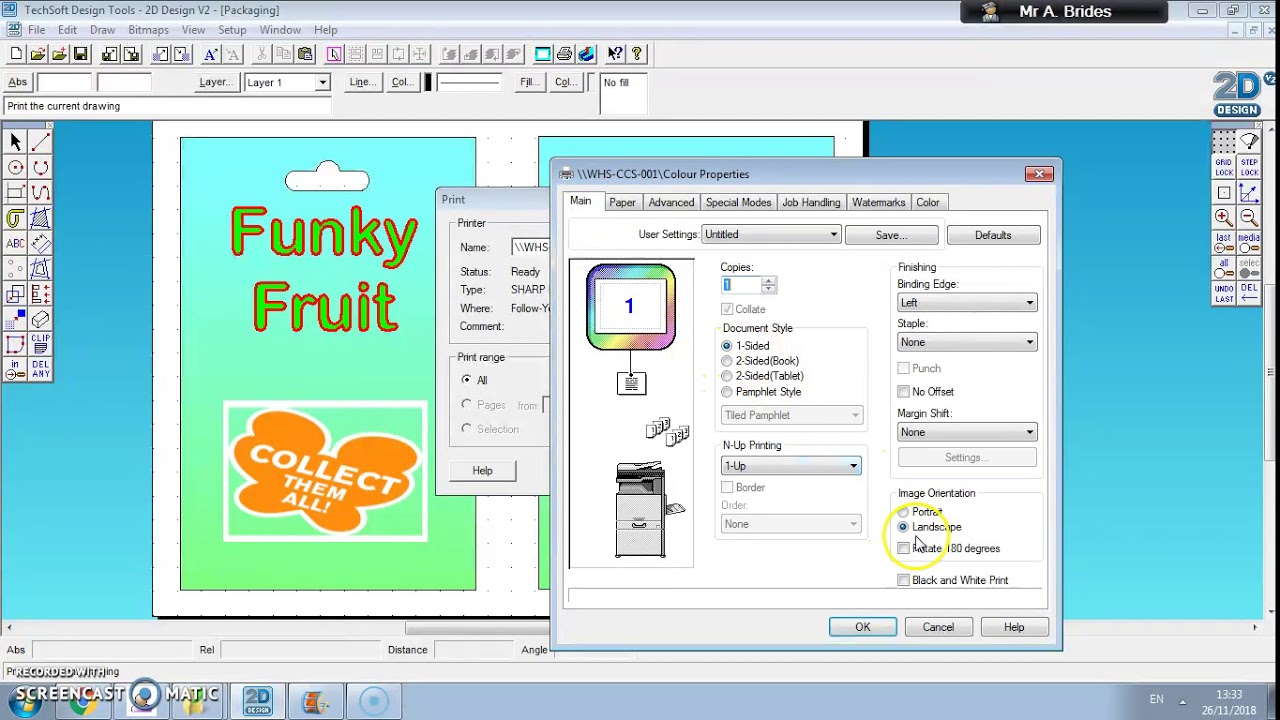Click the Paste clipboard icon in the toolbar
1280x720 pixels.
pos(305,54)
